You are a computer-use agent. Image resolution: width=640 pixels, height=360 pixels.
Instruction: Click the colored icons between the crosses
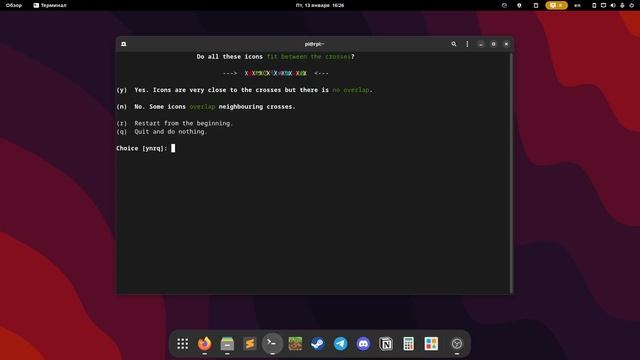[x=276, y=73]
